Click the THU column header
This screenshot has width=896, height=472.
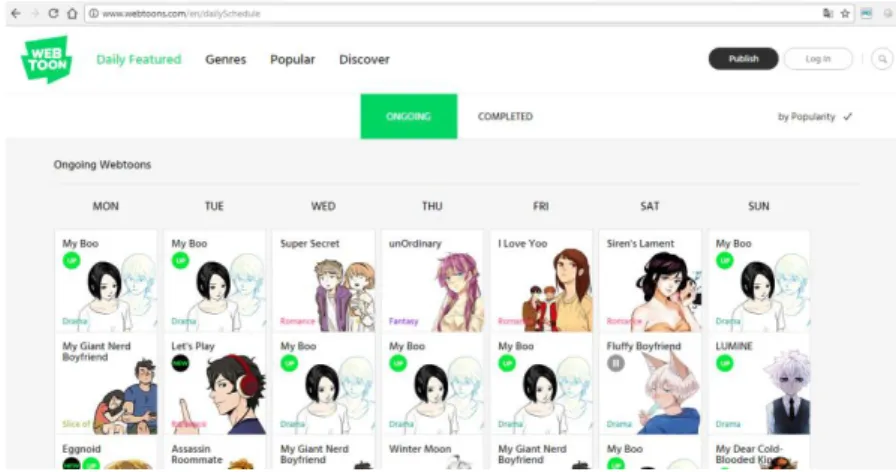[x=433, y=206]
